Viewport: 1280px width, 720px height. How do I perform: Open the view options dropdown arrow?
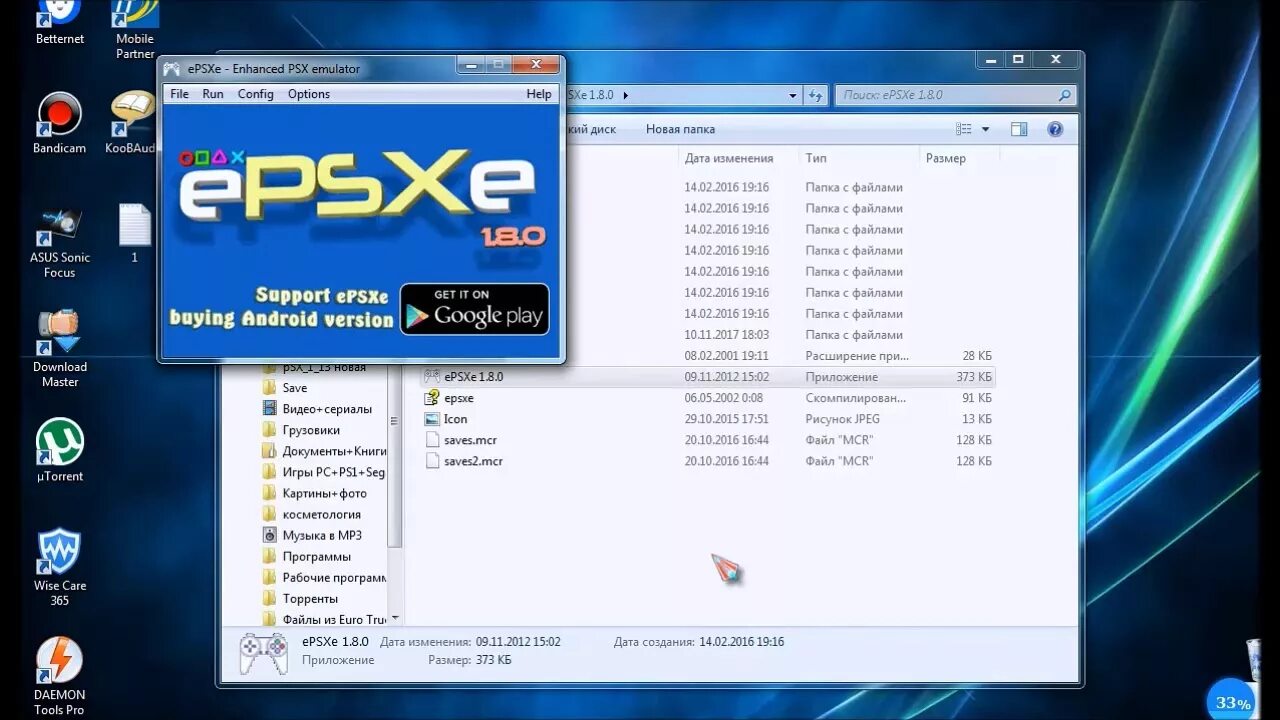985,129
